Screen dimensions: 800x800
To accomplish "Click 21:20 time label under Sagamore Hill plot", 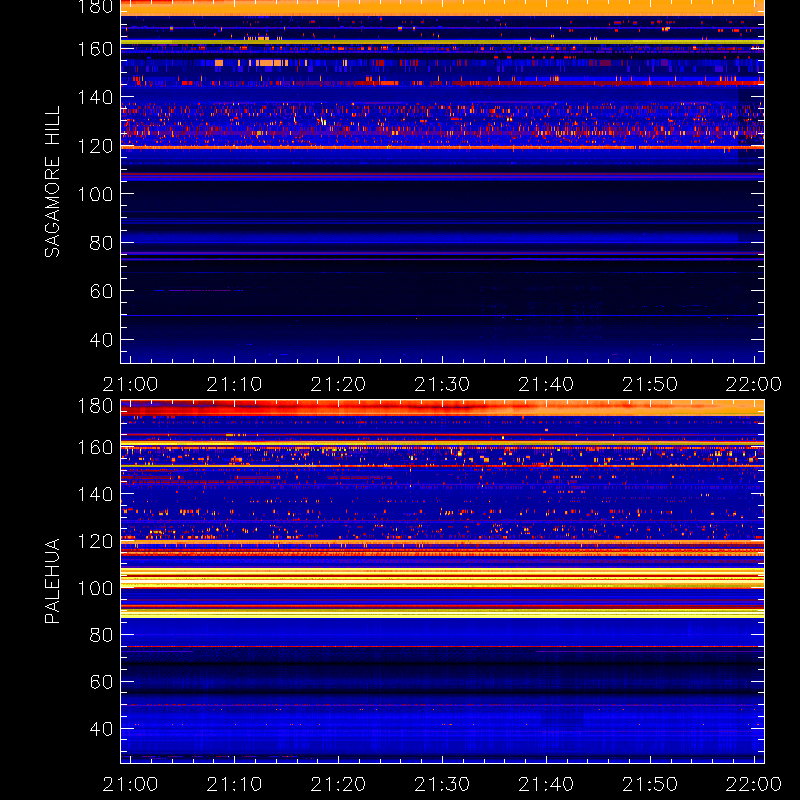I will pyautogui.click(x=338, y=384).
